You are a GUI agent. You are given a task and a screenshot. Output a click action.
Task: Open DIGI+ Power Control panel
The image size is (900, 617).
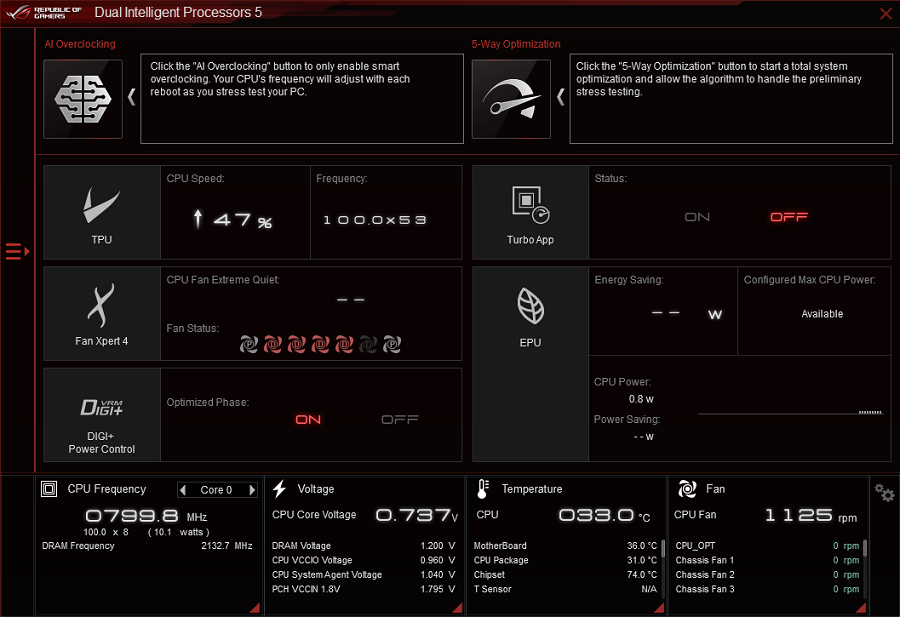(x=102, y=414)
